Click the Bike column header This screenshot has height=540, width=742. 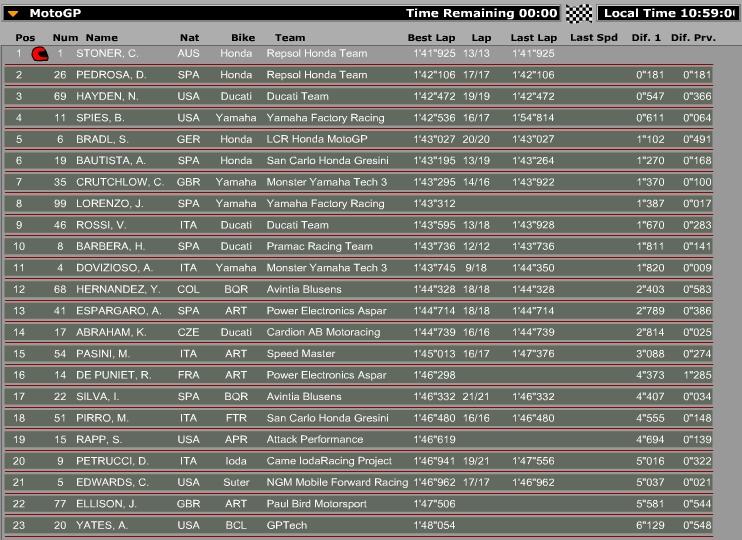tap(243, 38)
